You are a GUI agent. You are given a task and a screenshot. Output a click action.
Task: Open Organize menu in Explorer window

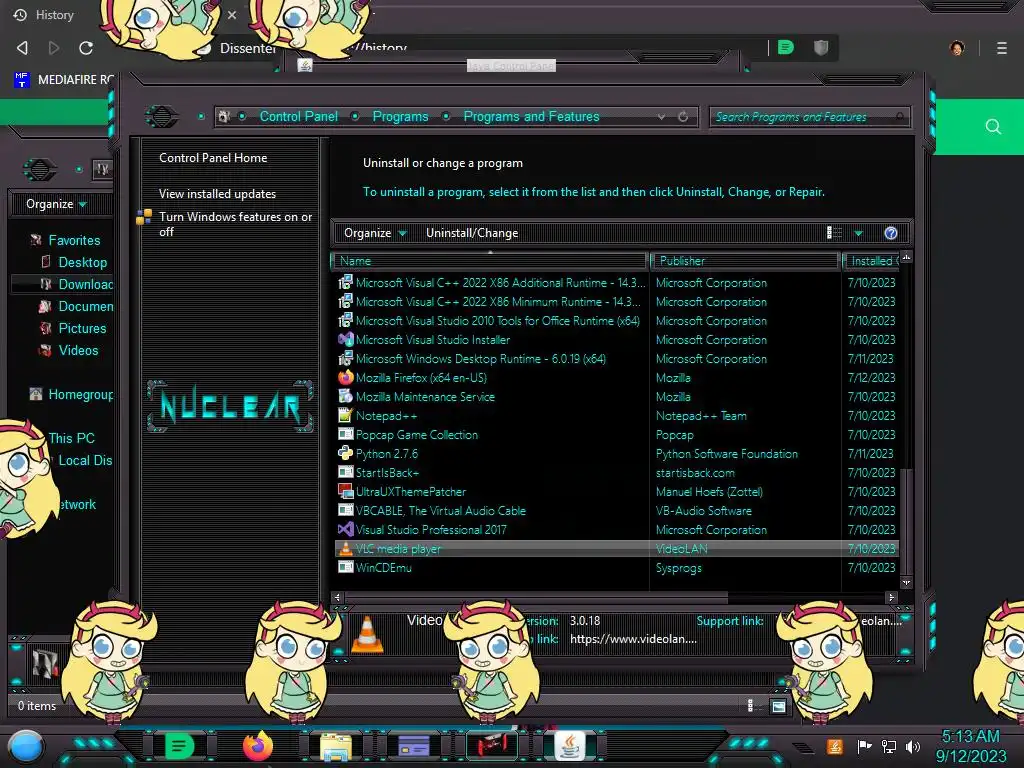tap(56, 204)
